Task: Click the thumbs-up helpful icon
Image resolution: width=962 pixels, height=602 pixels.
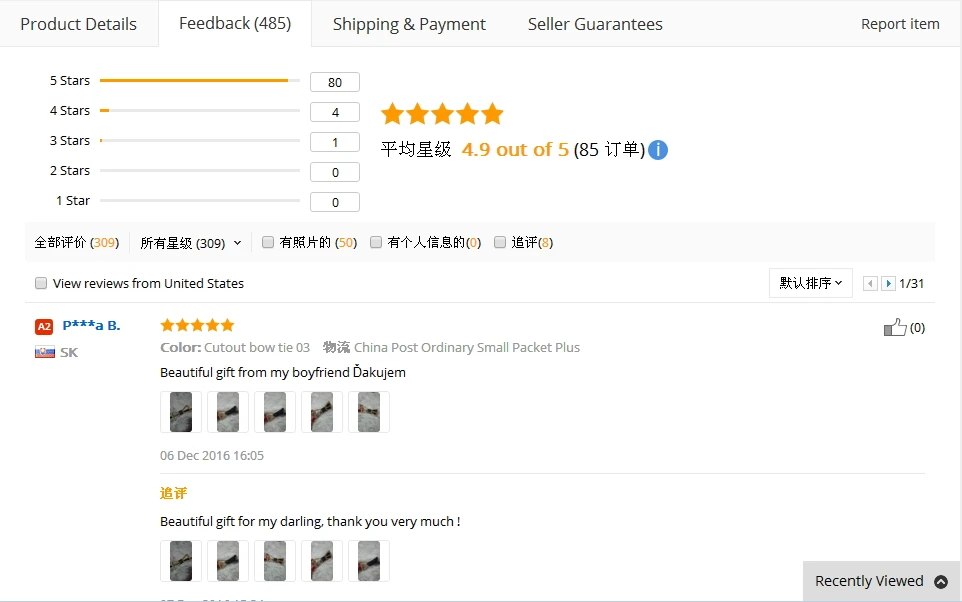Action: tap(895, 327)
